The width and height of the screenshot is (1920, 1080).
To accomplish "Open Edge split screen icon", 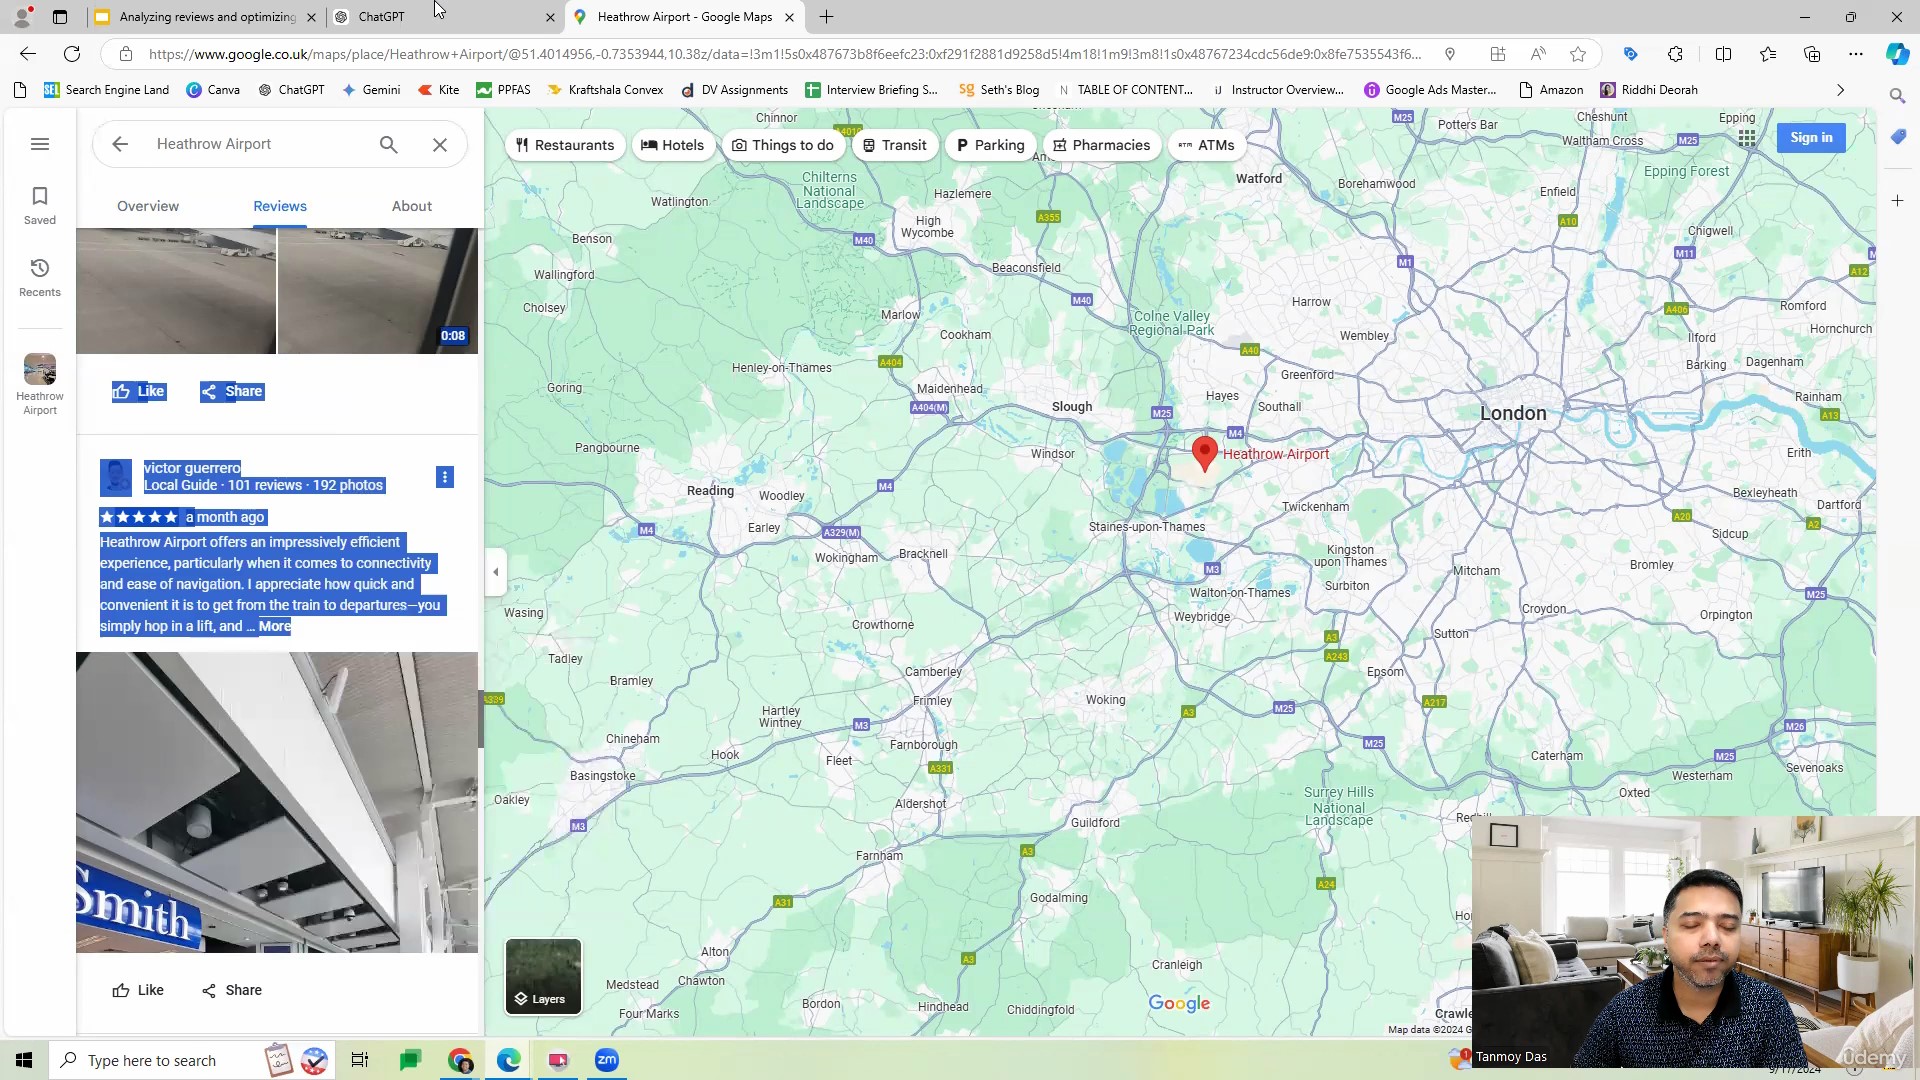I will pos(1723,54).
